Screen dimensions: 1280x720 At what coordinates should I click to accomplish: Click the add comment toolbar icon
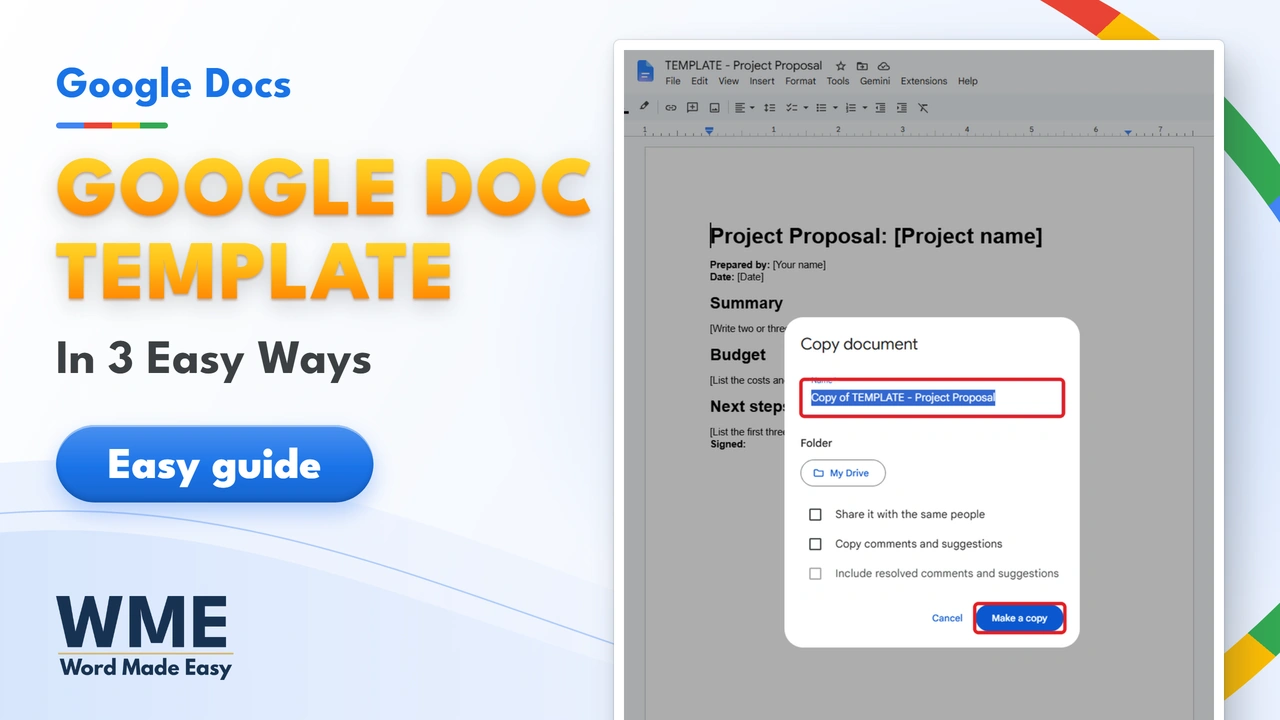point(692,108)
